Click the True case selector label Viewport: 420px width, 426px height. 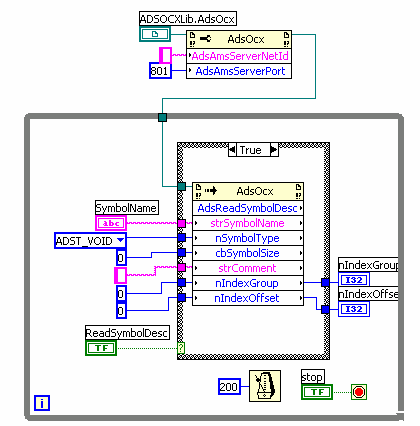253,150
